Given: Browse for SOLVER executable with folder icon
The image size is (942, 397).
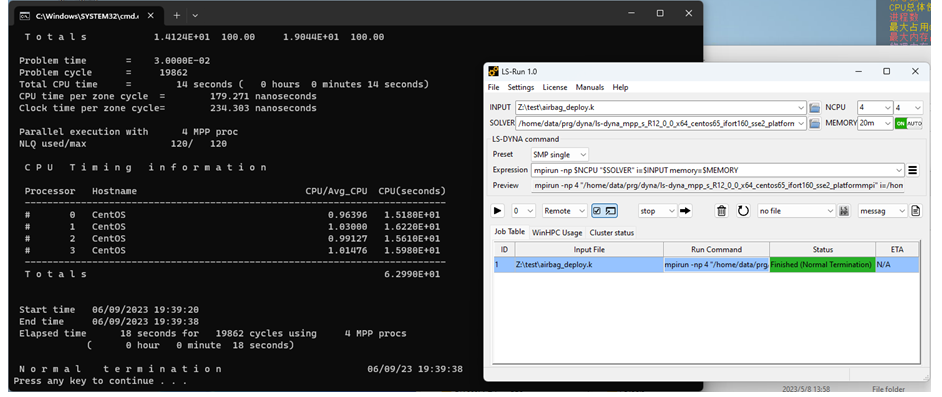Looking at the screenshot, I should [814, 123].
